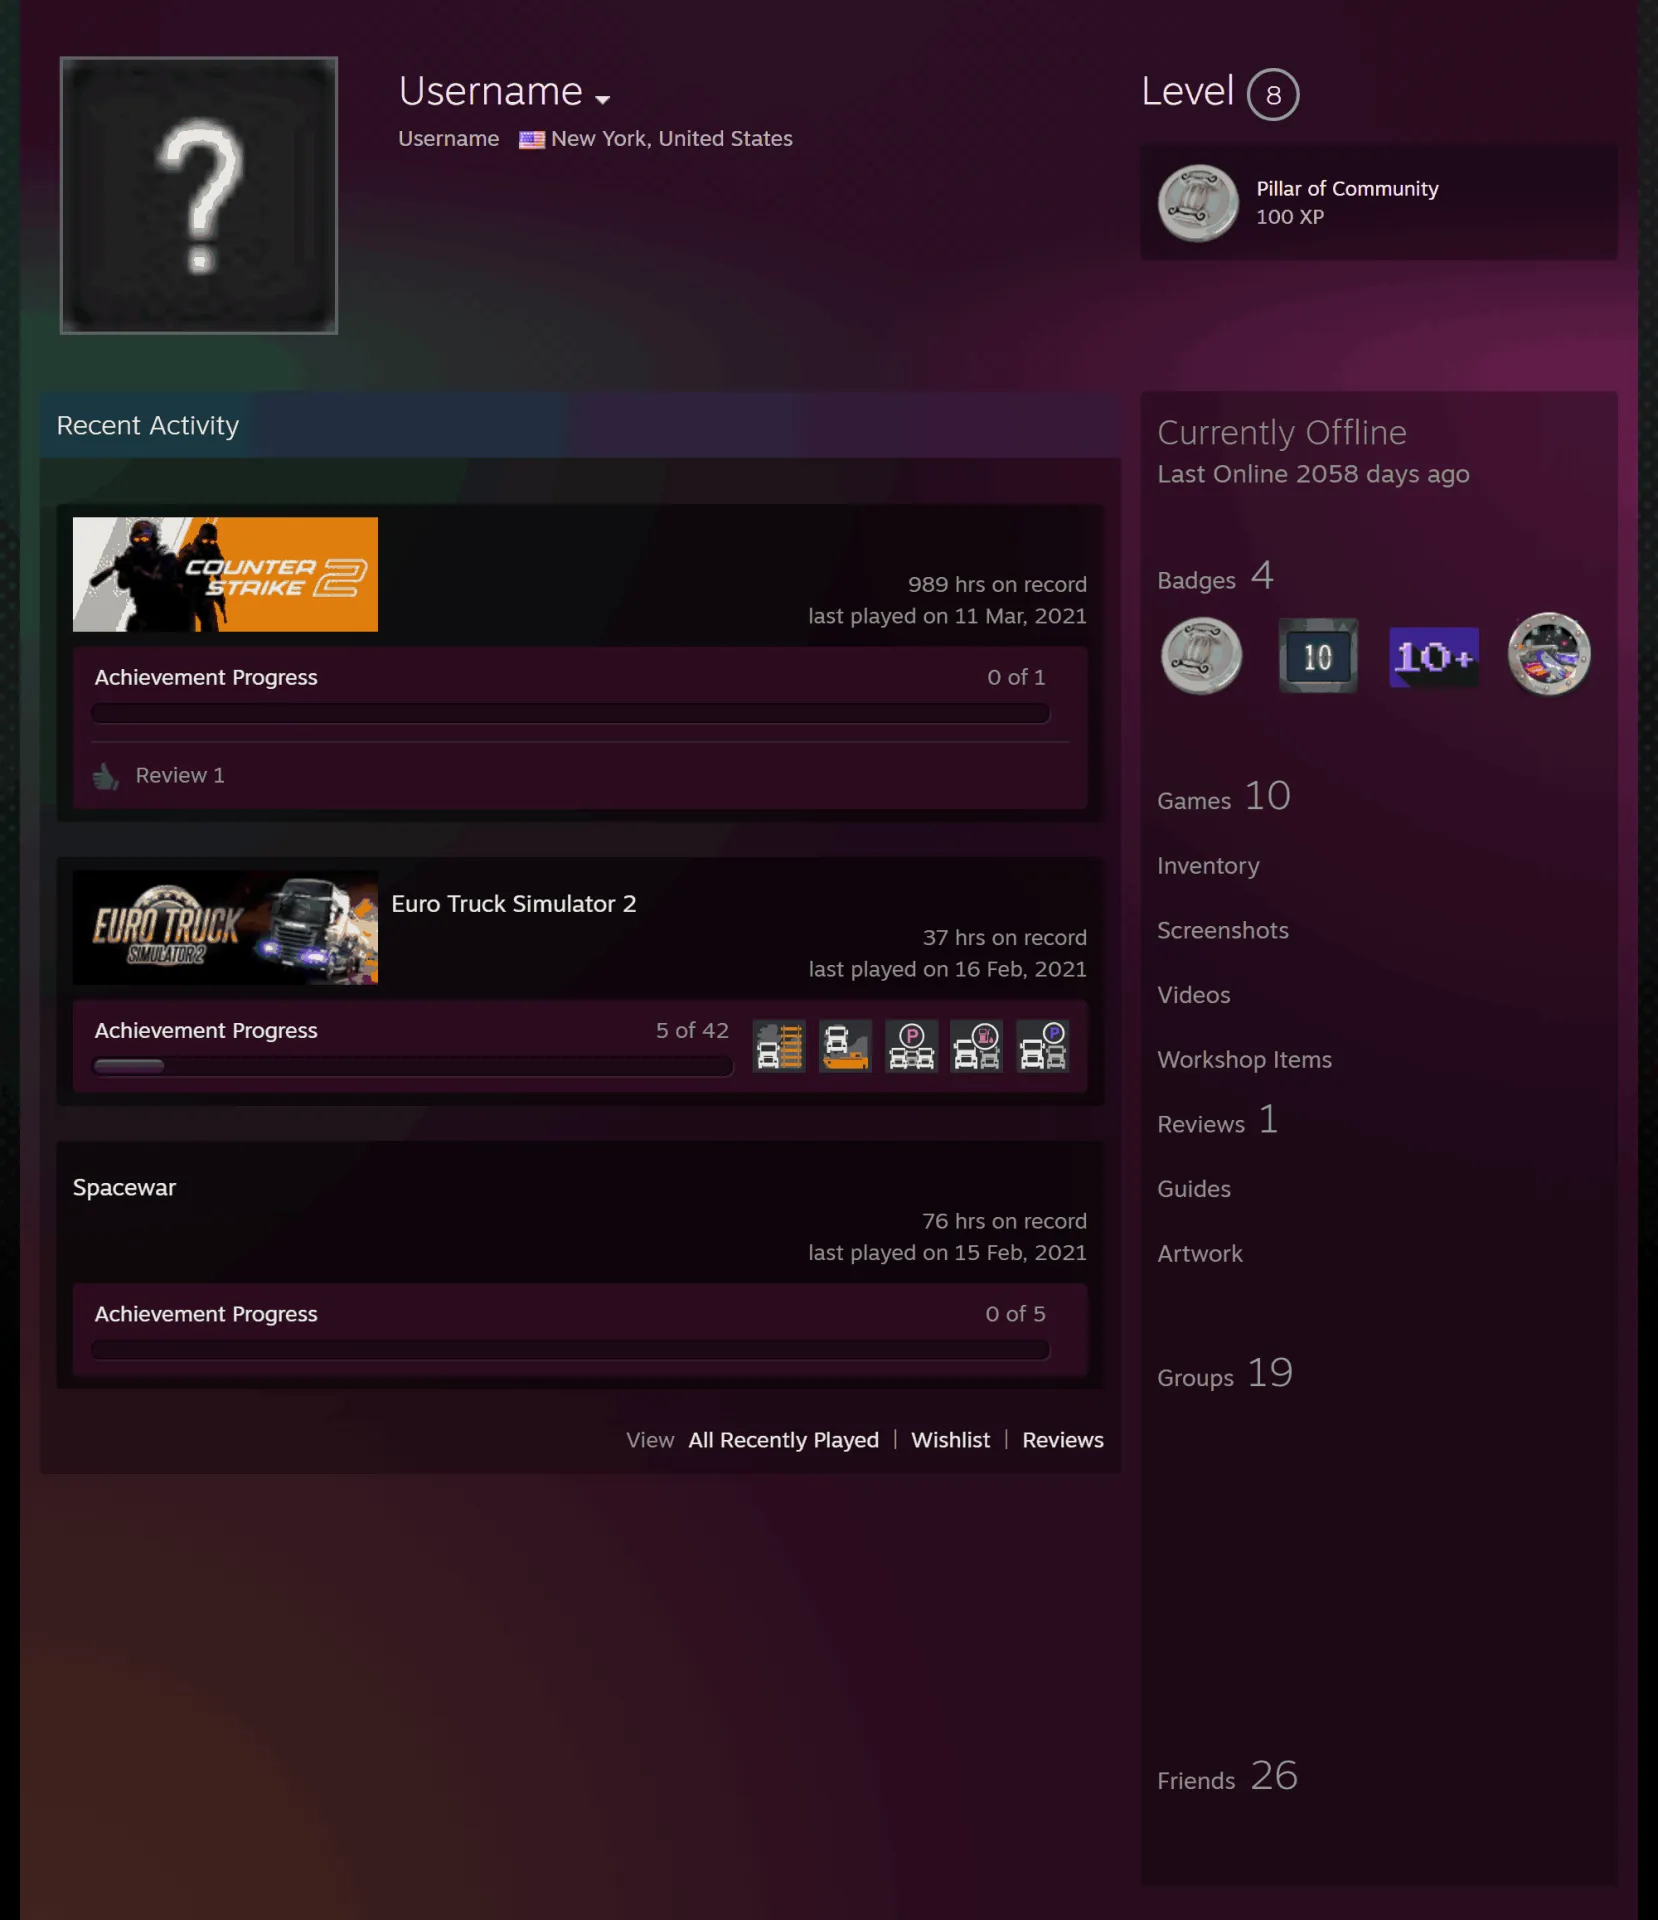Image resolution: width=1658 pixels, height=1920 pixels.
Task: Open the Workshop Items link
Action: (x=1244, y=1060)
